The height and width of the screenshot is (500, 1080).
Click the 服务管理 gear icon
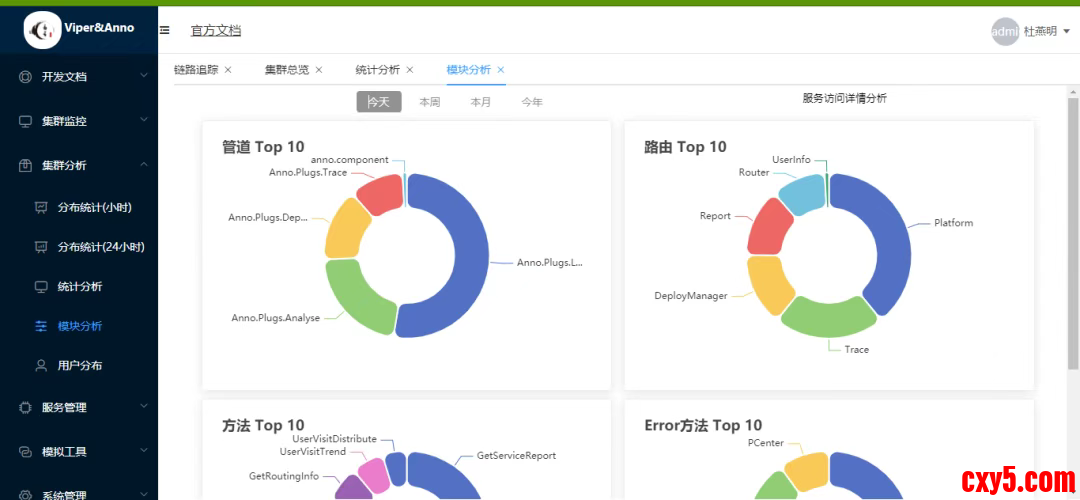pos(26,407)
